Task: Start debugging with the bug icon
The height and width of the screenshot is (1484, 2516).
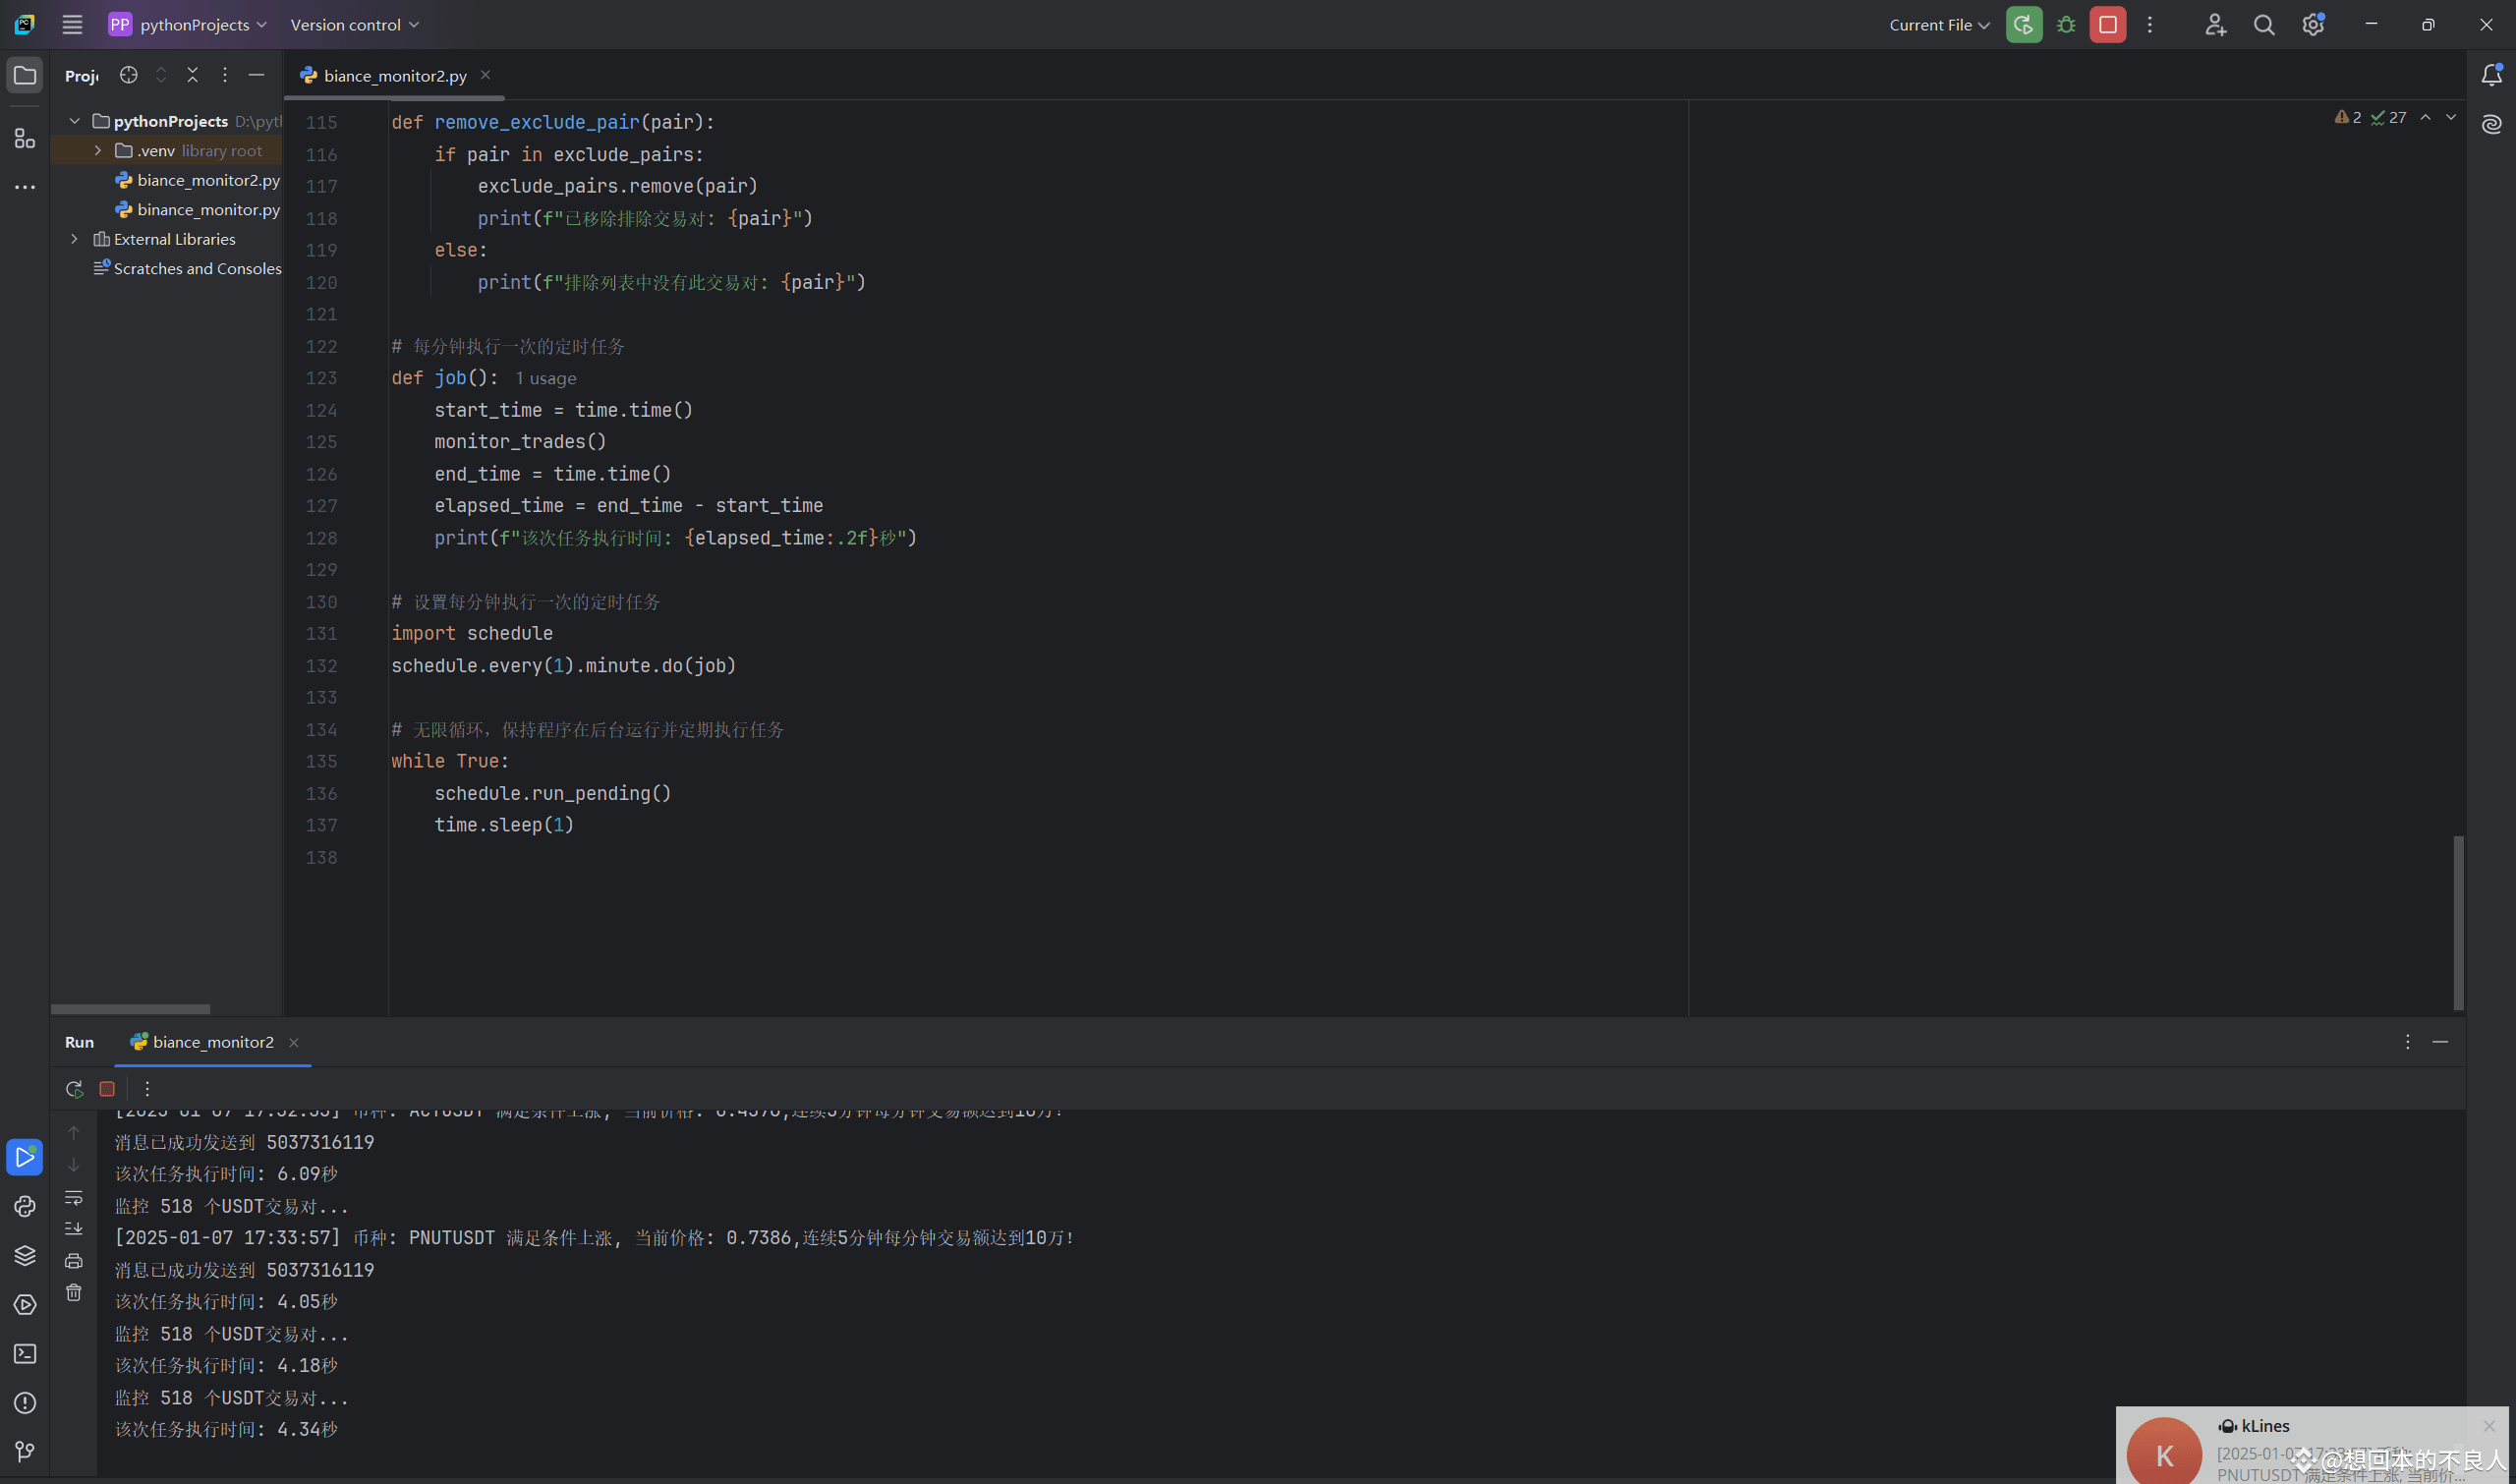Action: (2064, 24)
